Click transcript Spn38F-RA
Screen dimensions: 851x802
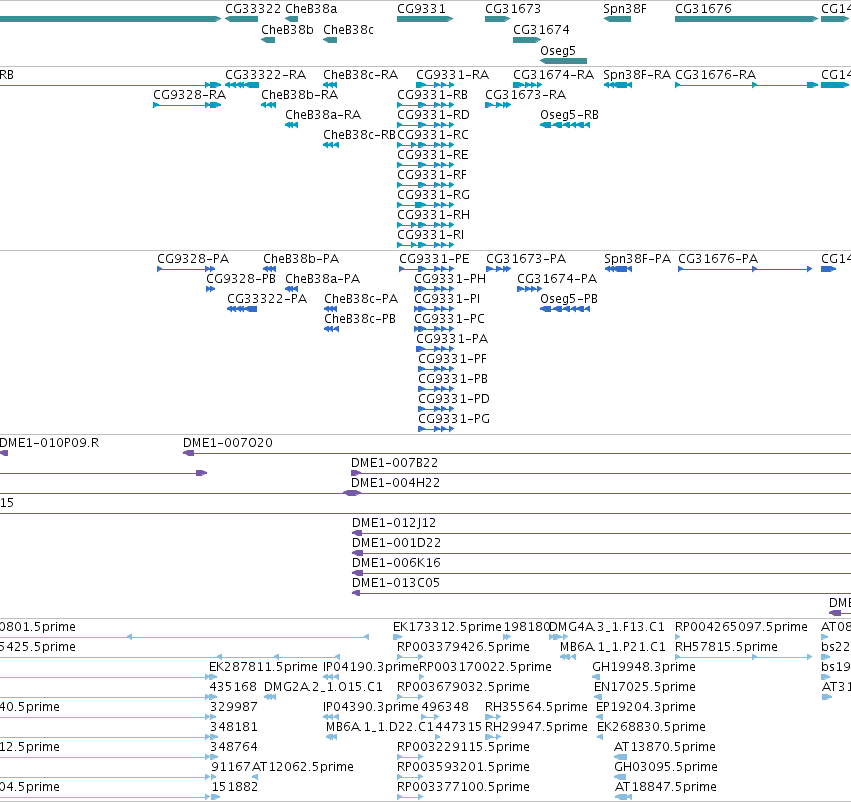(637, 75)
